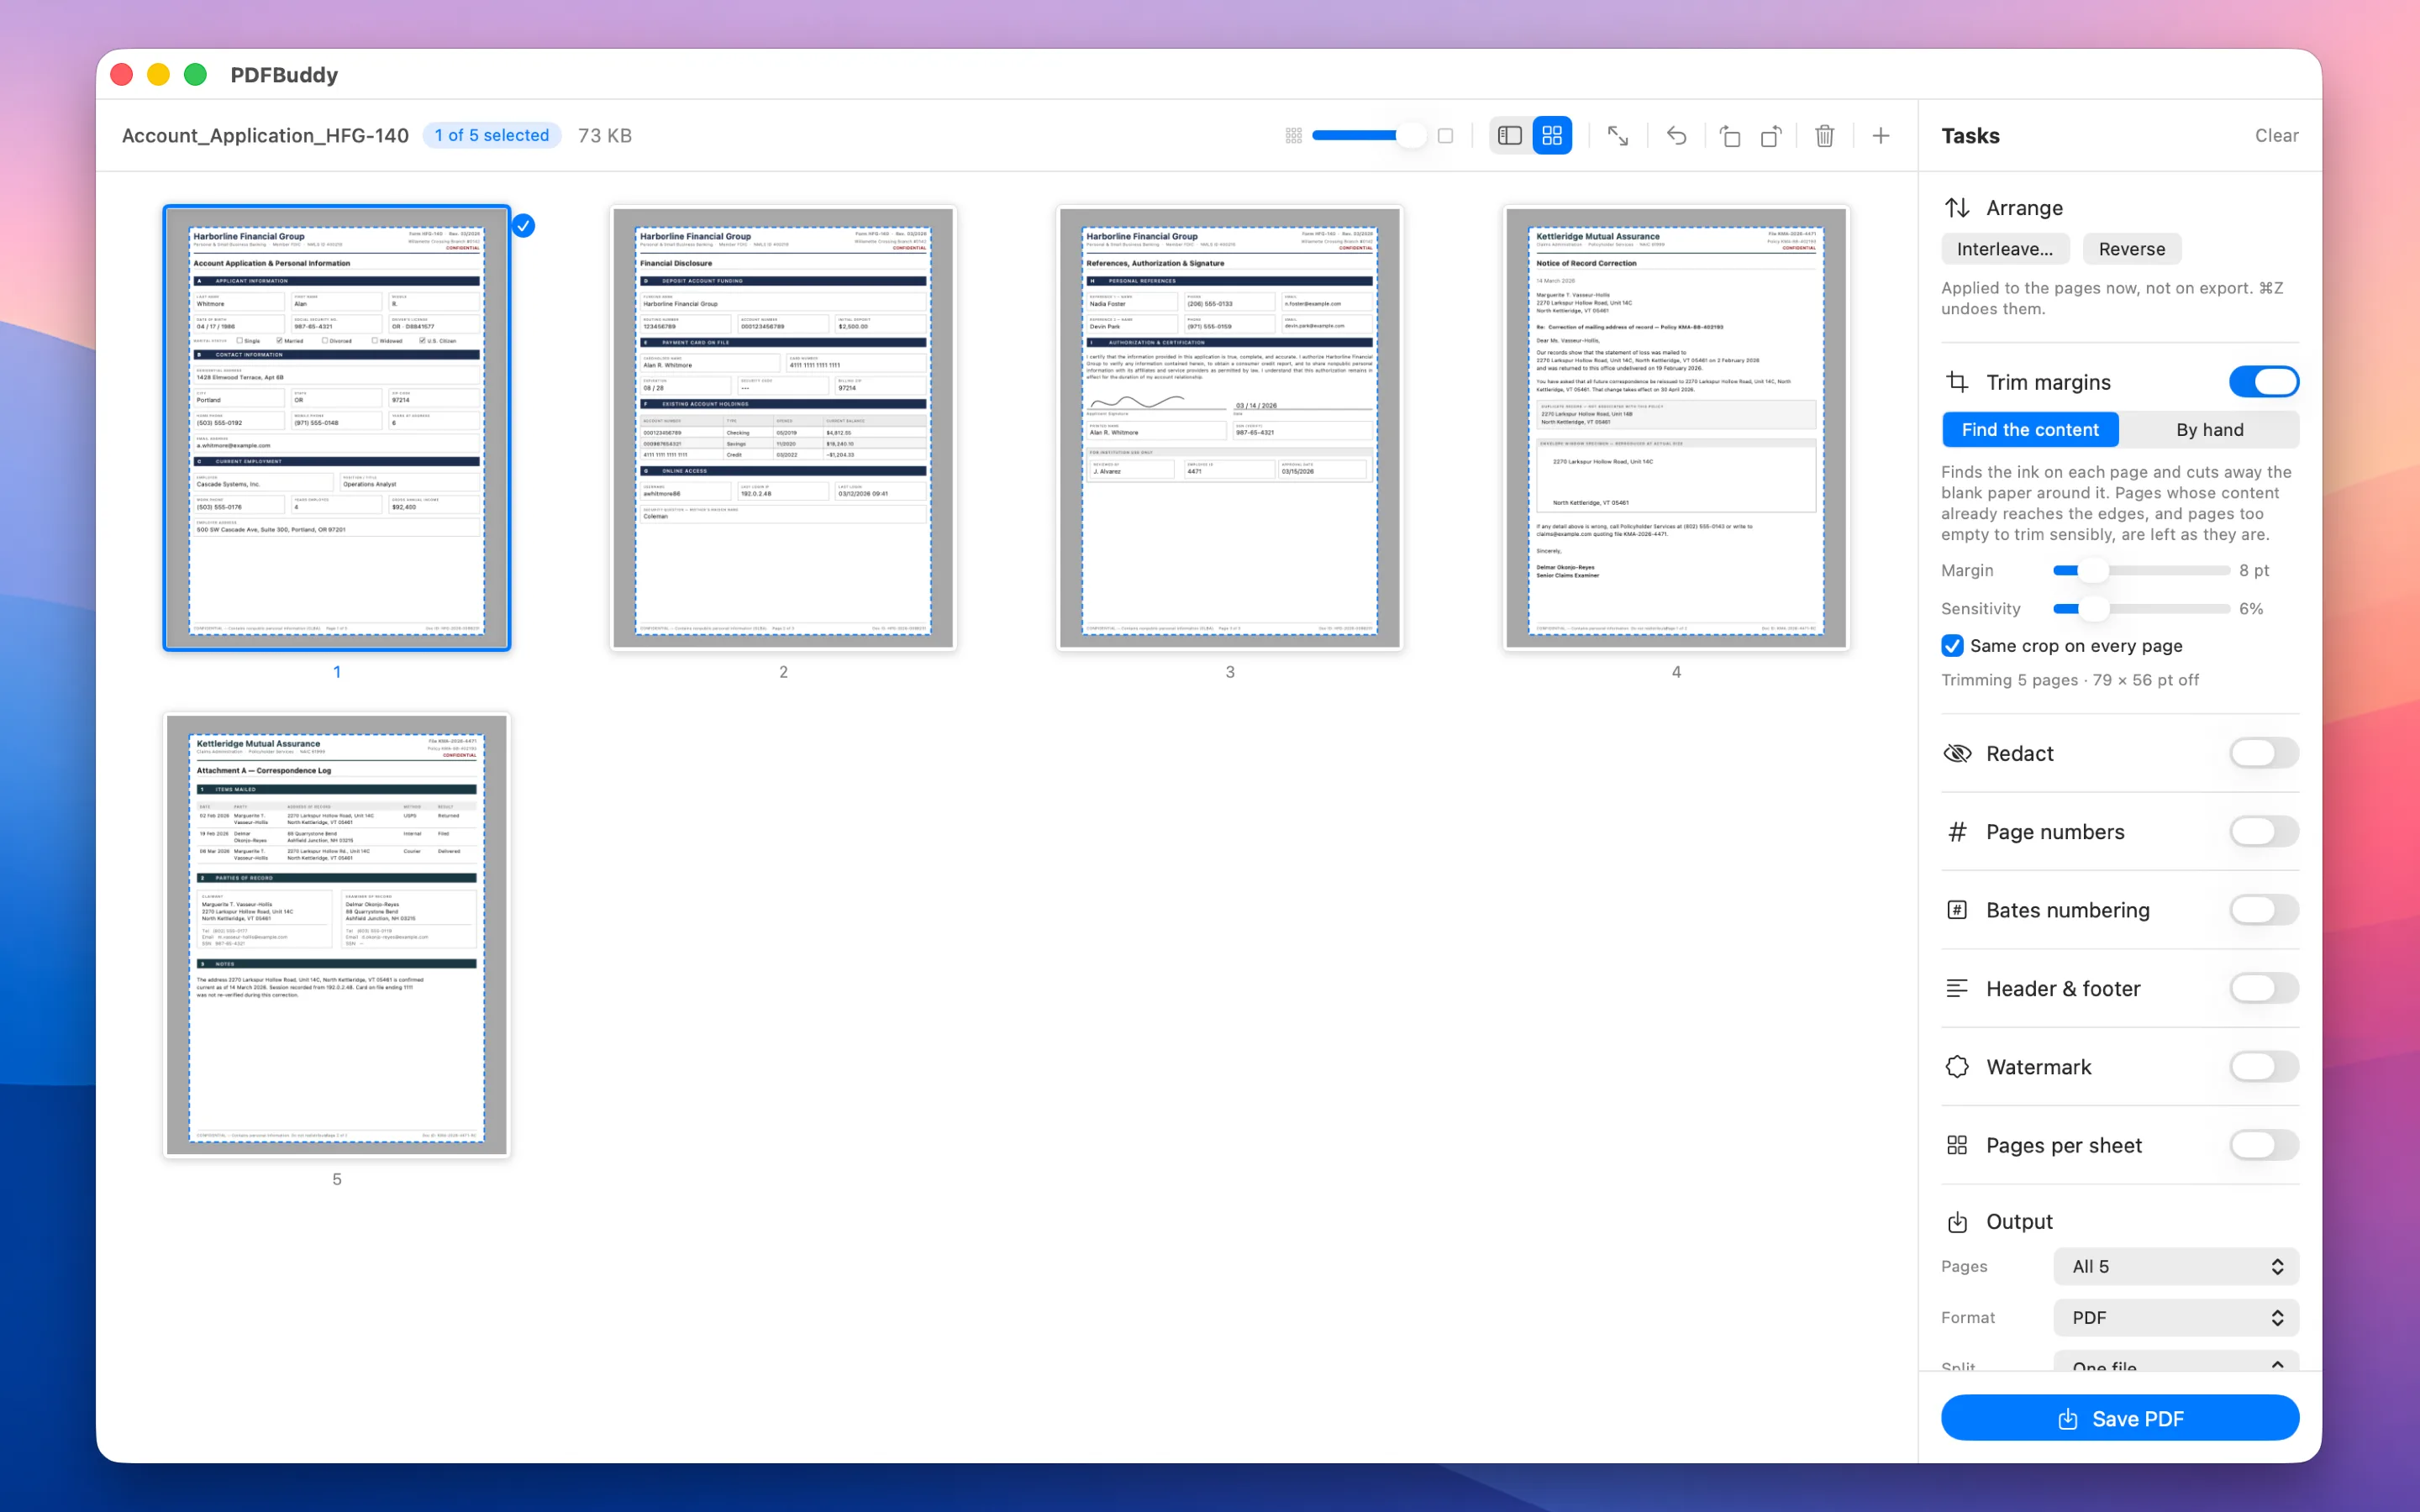Viewport: 2420px width, 1512px height.
Task: Uncheck Same crop on every page
Action: (x=1952, y=646)
